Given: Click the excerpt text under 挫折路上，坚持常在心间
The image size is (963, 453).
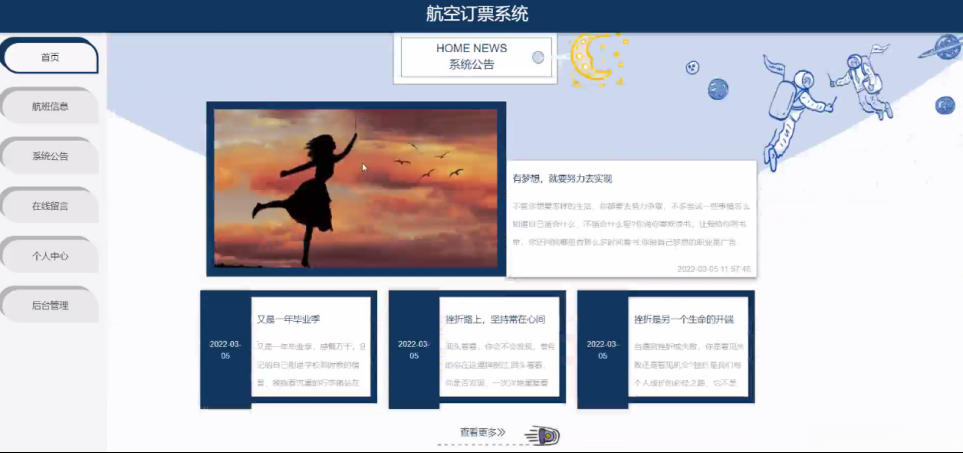Looking at the screenshot, I should (500, 365).
